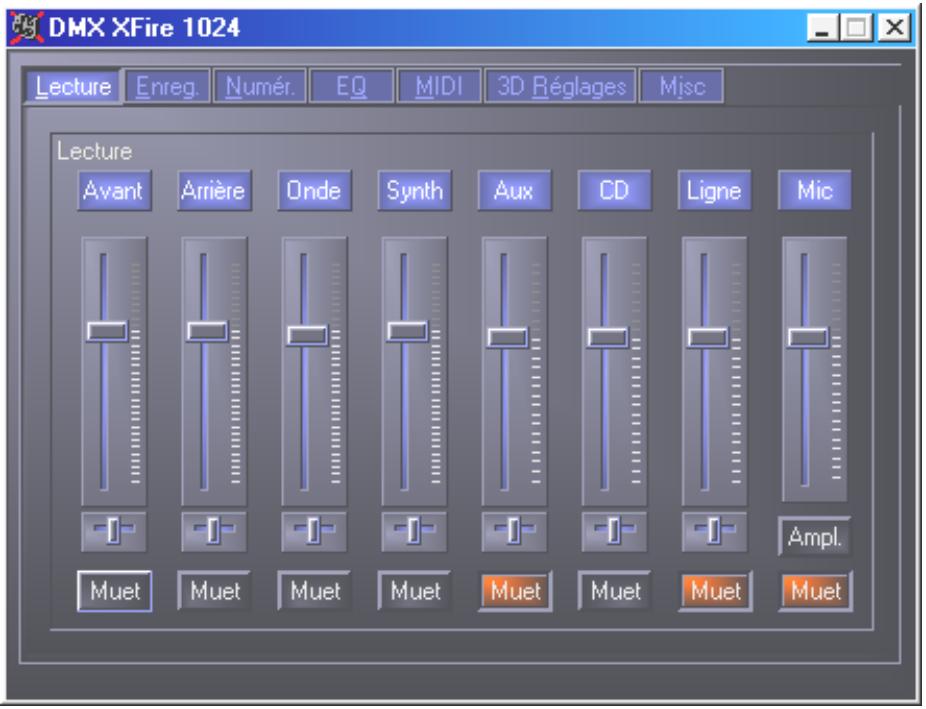Click the Avant balance slider
926x709 pixels.
click(x=114, y=530)
